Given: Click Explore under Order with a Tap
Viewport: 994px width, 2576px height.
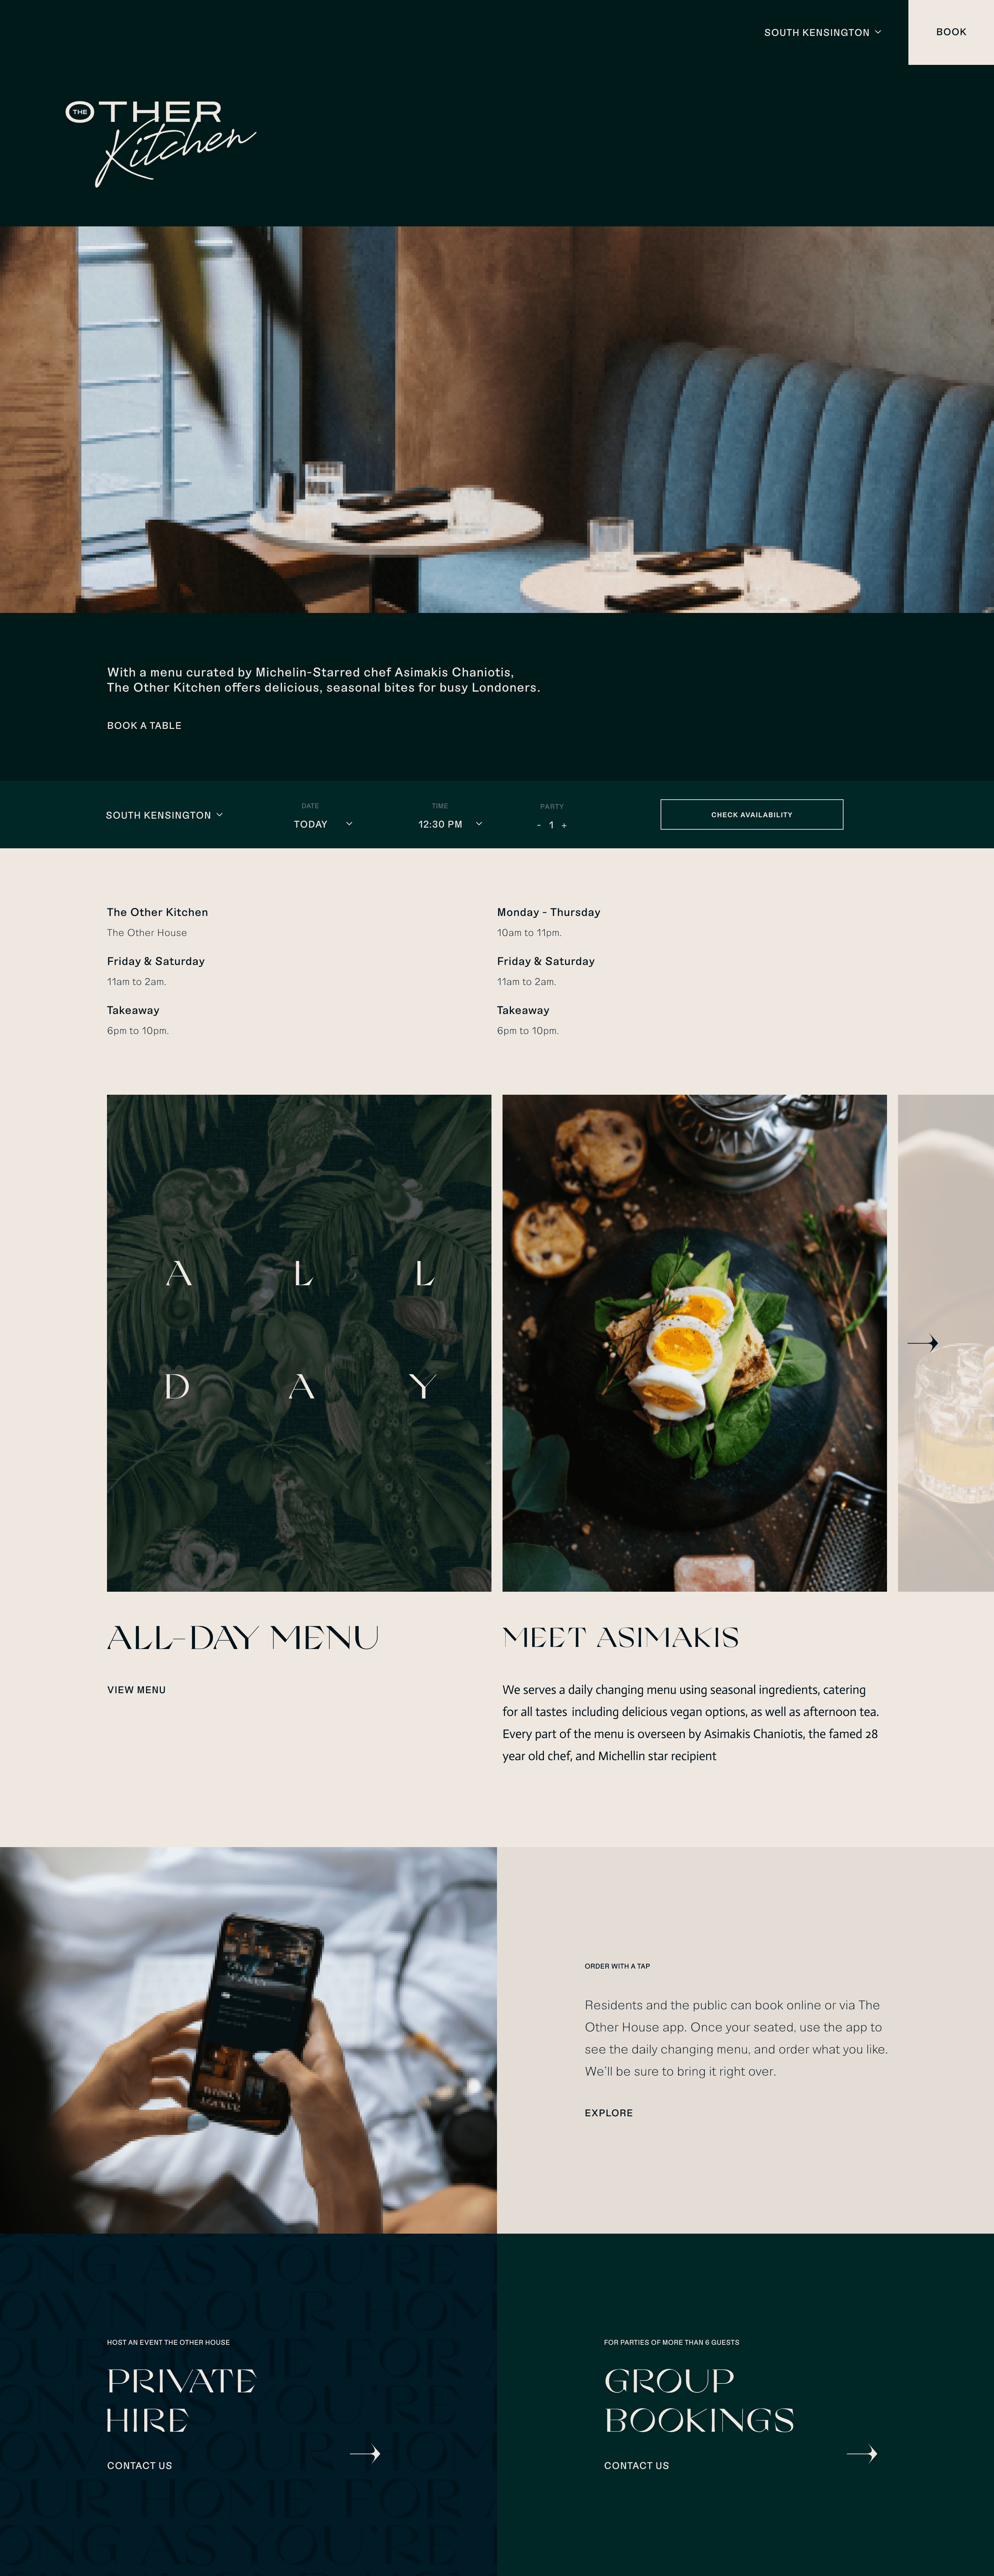Looking at the screenshot, I should click(608, 2113).
